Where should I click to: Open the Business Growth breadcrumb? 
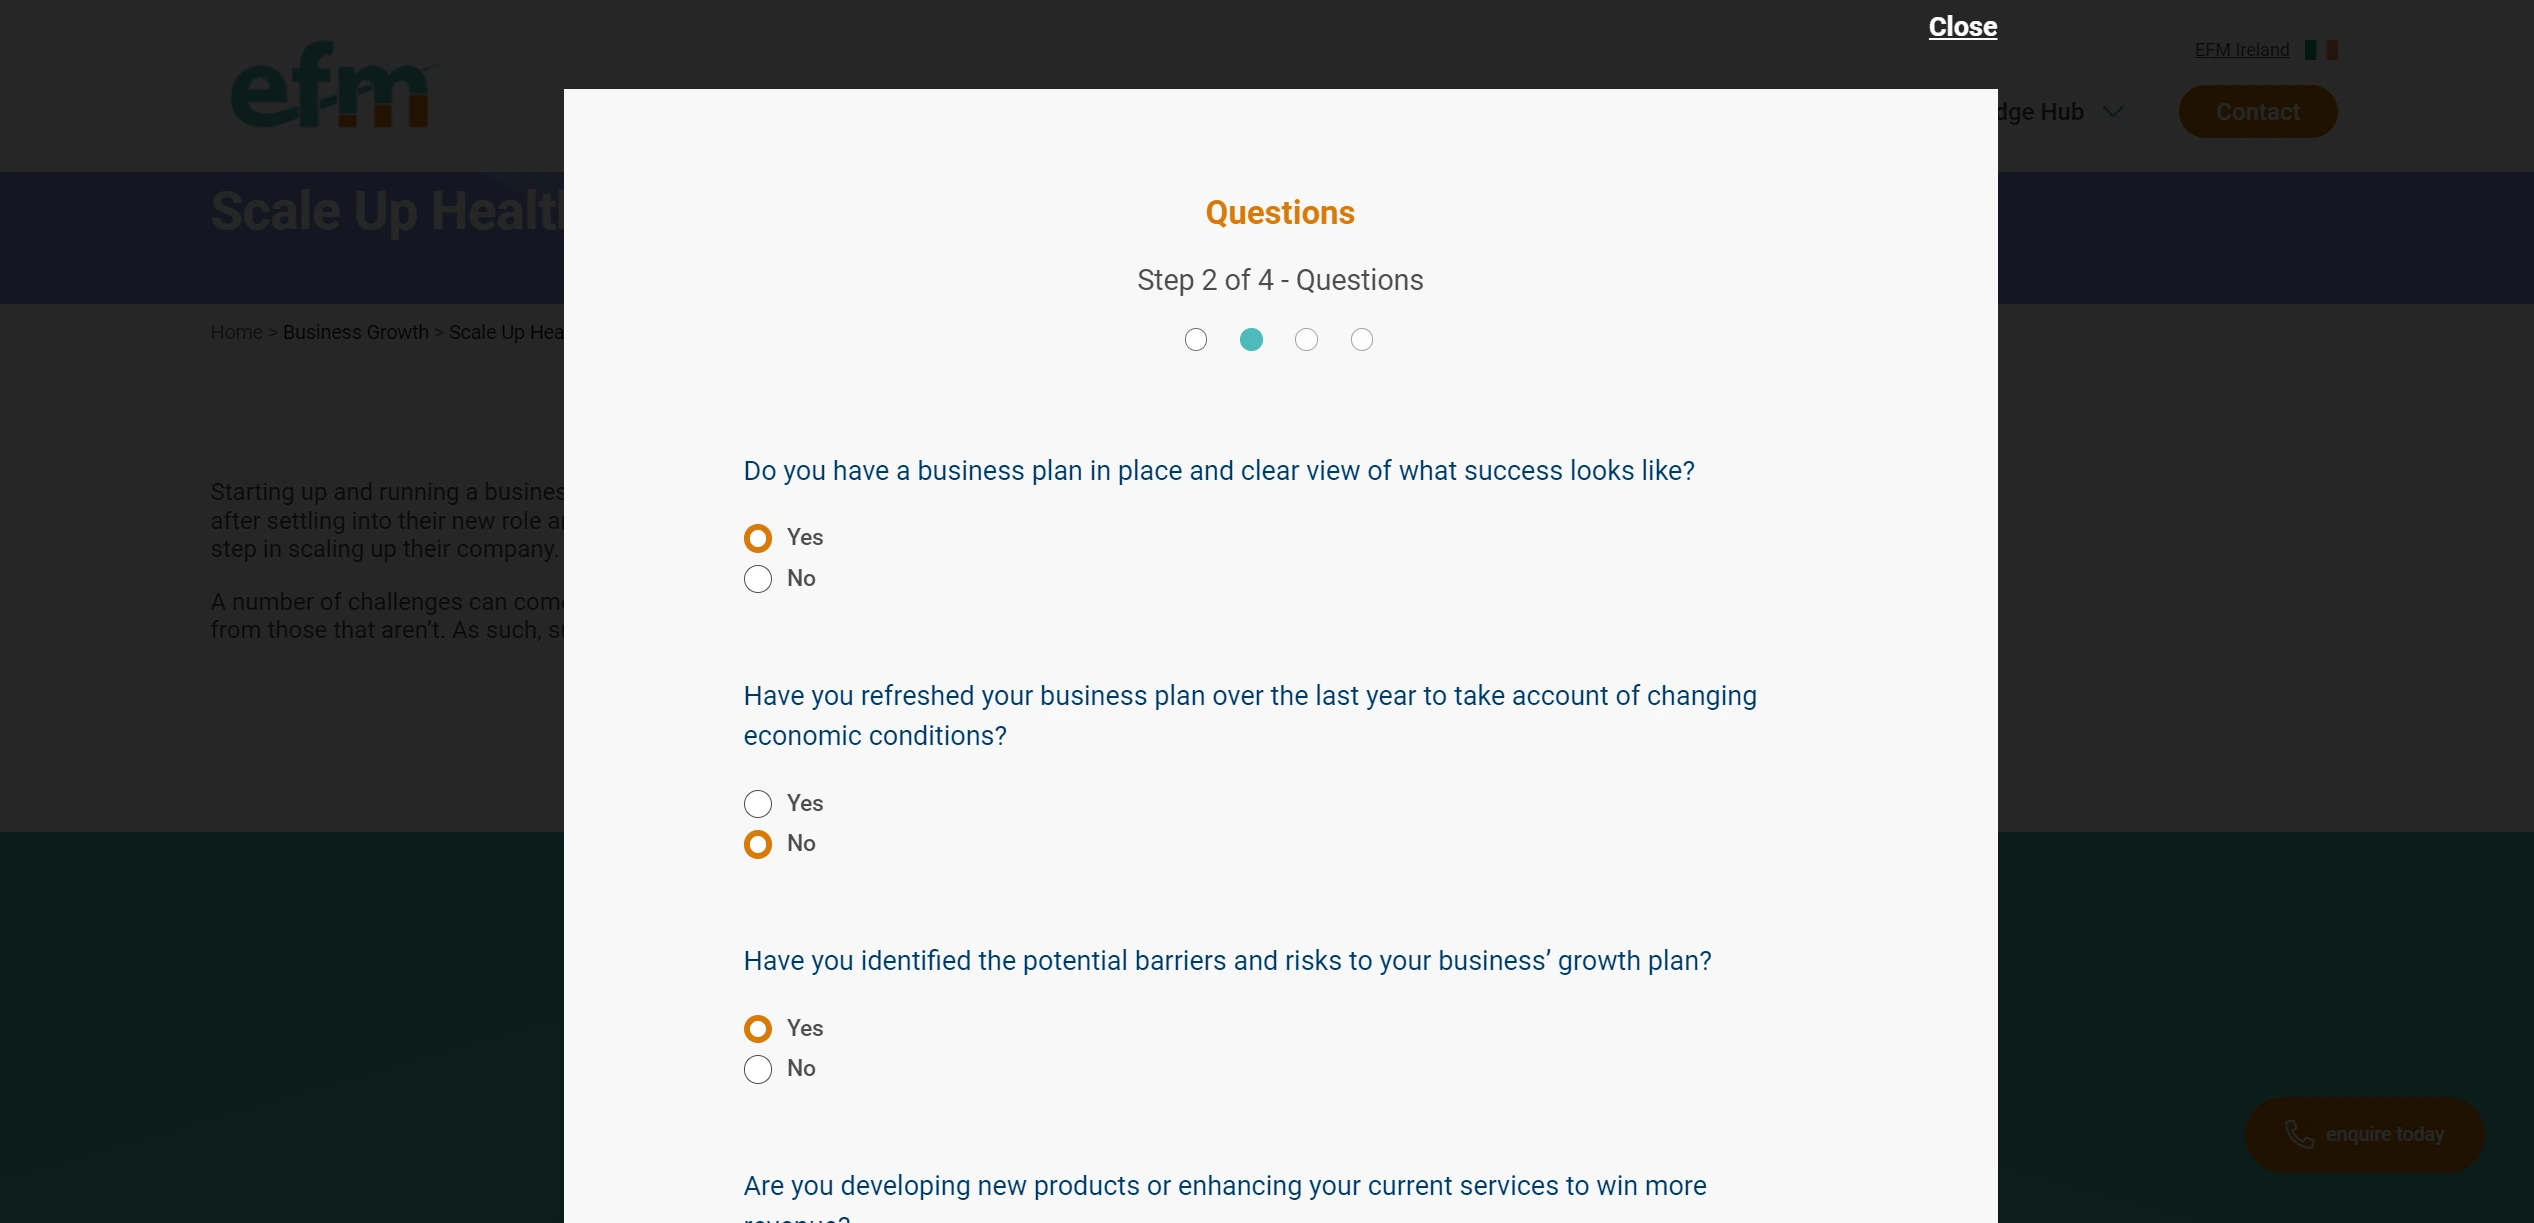click(x=355, y=332)
